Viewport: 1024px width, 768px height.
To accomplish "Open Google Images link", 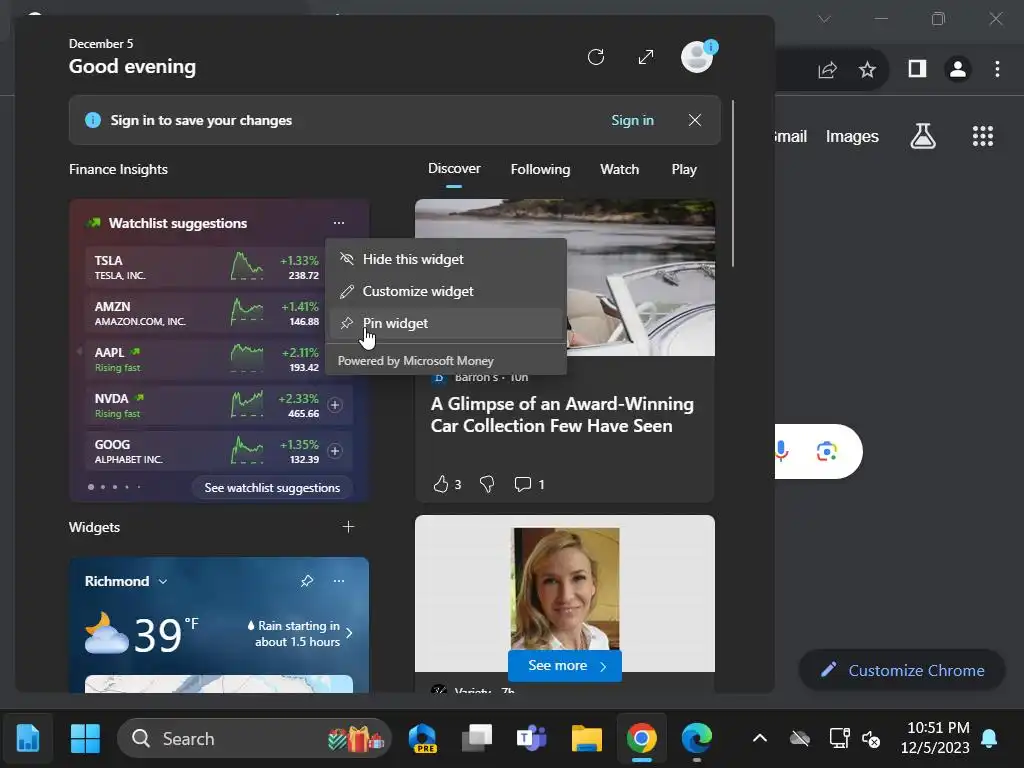I will pyautogui.click(x=852, y=136).
